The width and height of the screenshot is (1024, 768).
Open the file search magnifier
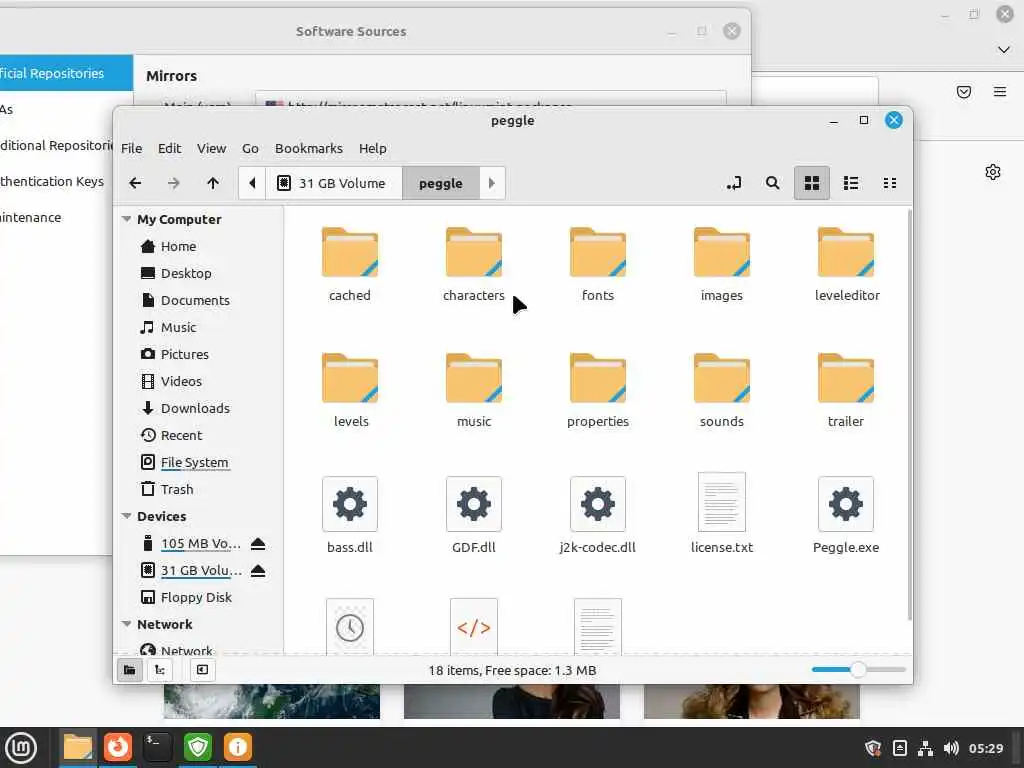[x=773, y=184]
